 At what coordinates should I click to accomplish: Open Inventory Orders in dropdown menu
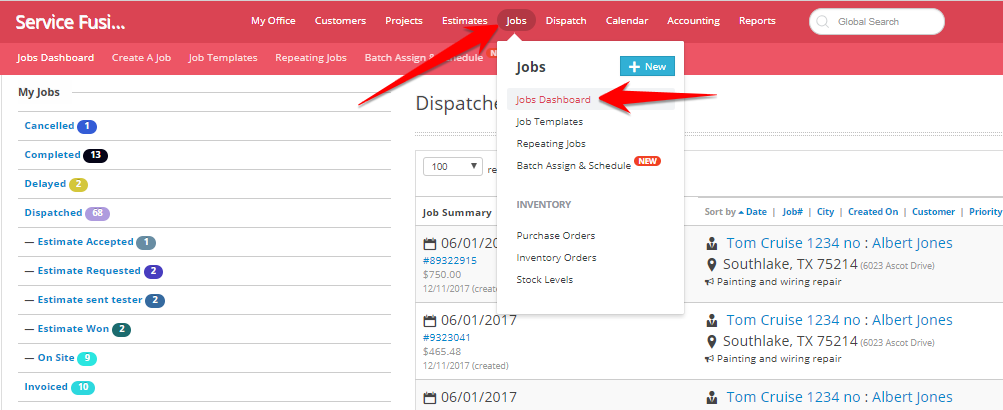tap(557, 258)
